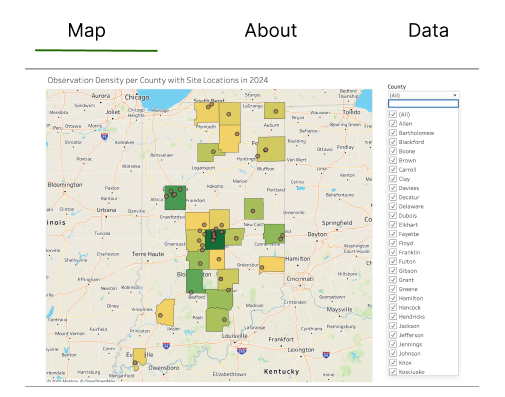Click the site dot in county above New Castle
Viewport: 505px width, 397px height.
pos(253,211)
